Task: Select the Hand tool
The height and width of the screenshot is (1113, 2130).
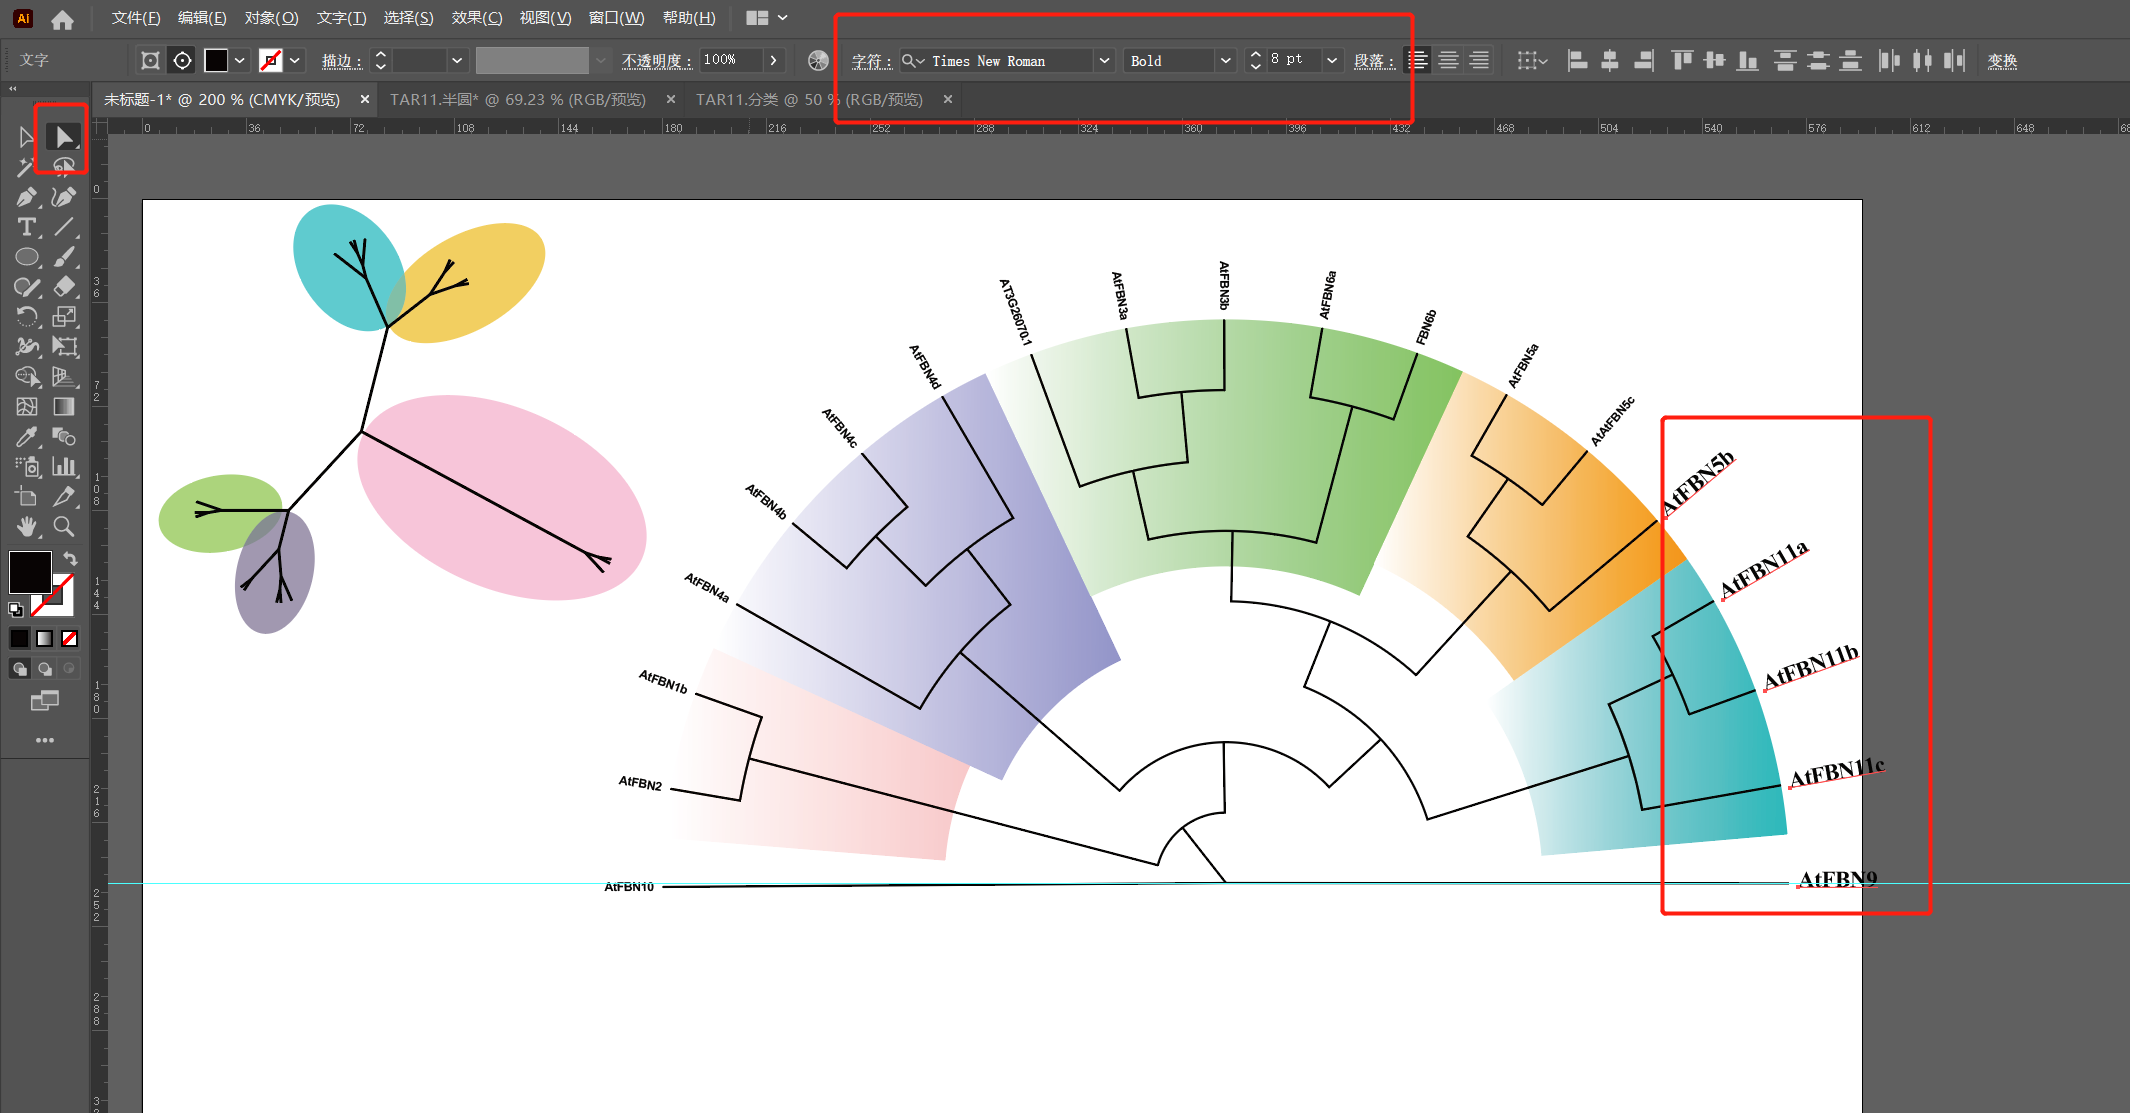Action: point(27,526)
